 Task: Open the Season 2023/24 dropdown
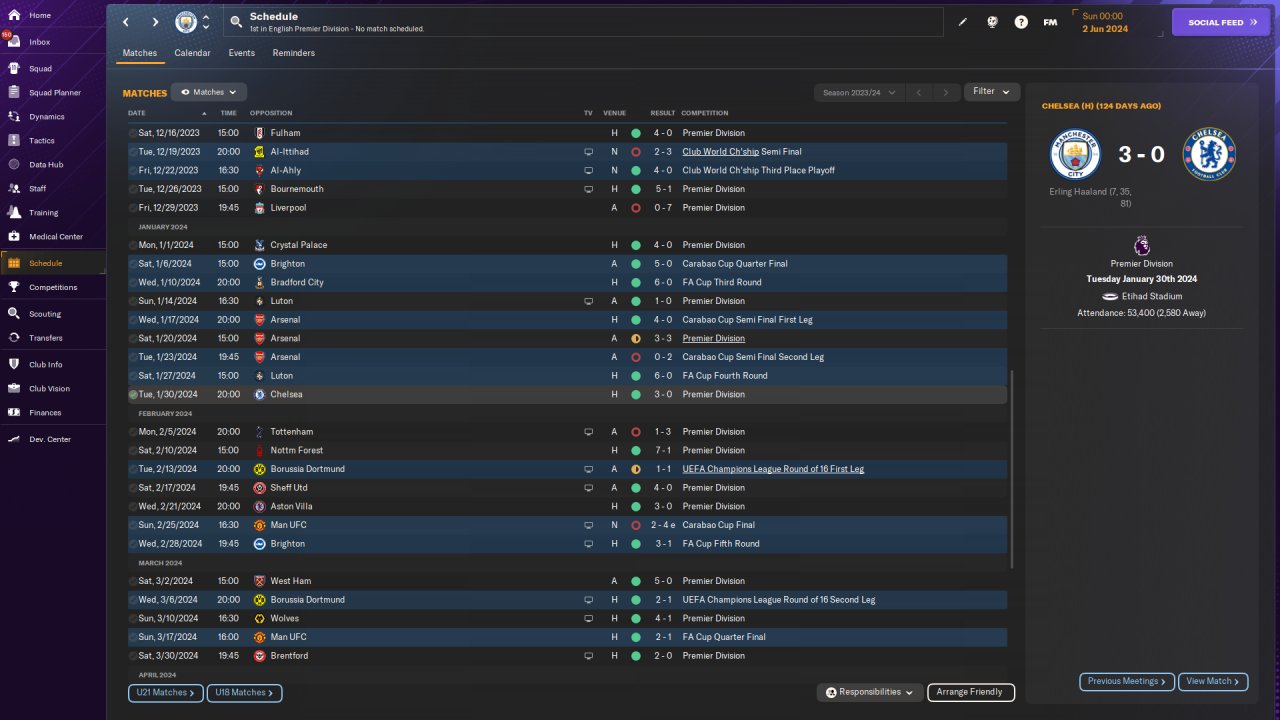pos(859,93)
